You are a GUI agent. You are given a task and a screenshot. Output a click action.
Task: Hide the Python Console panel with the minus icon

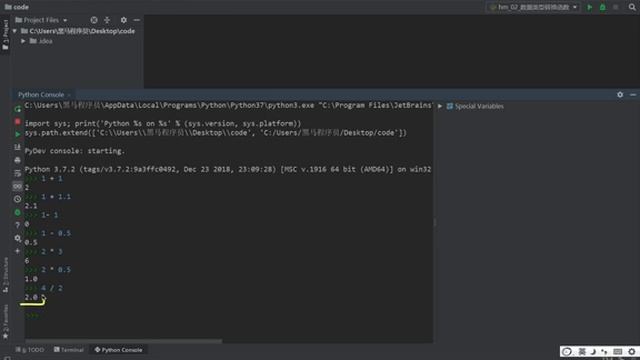[633, 95]
